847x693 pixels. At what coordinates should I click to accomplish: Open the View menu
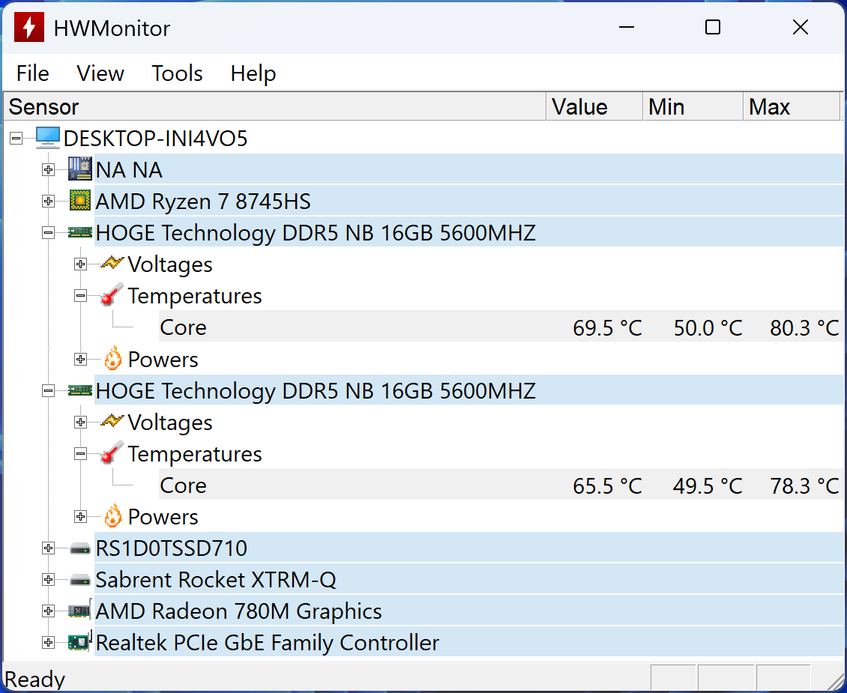100,73
